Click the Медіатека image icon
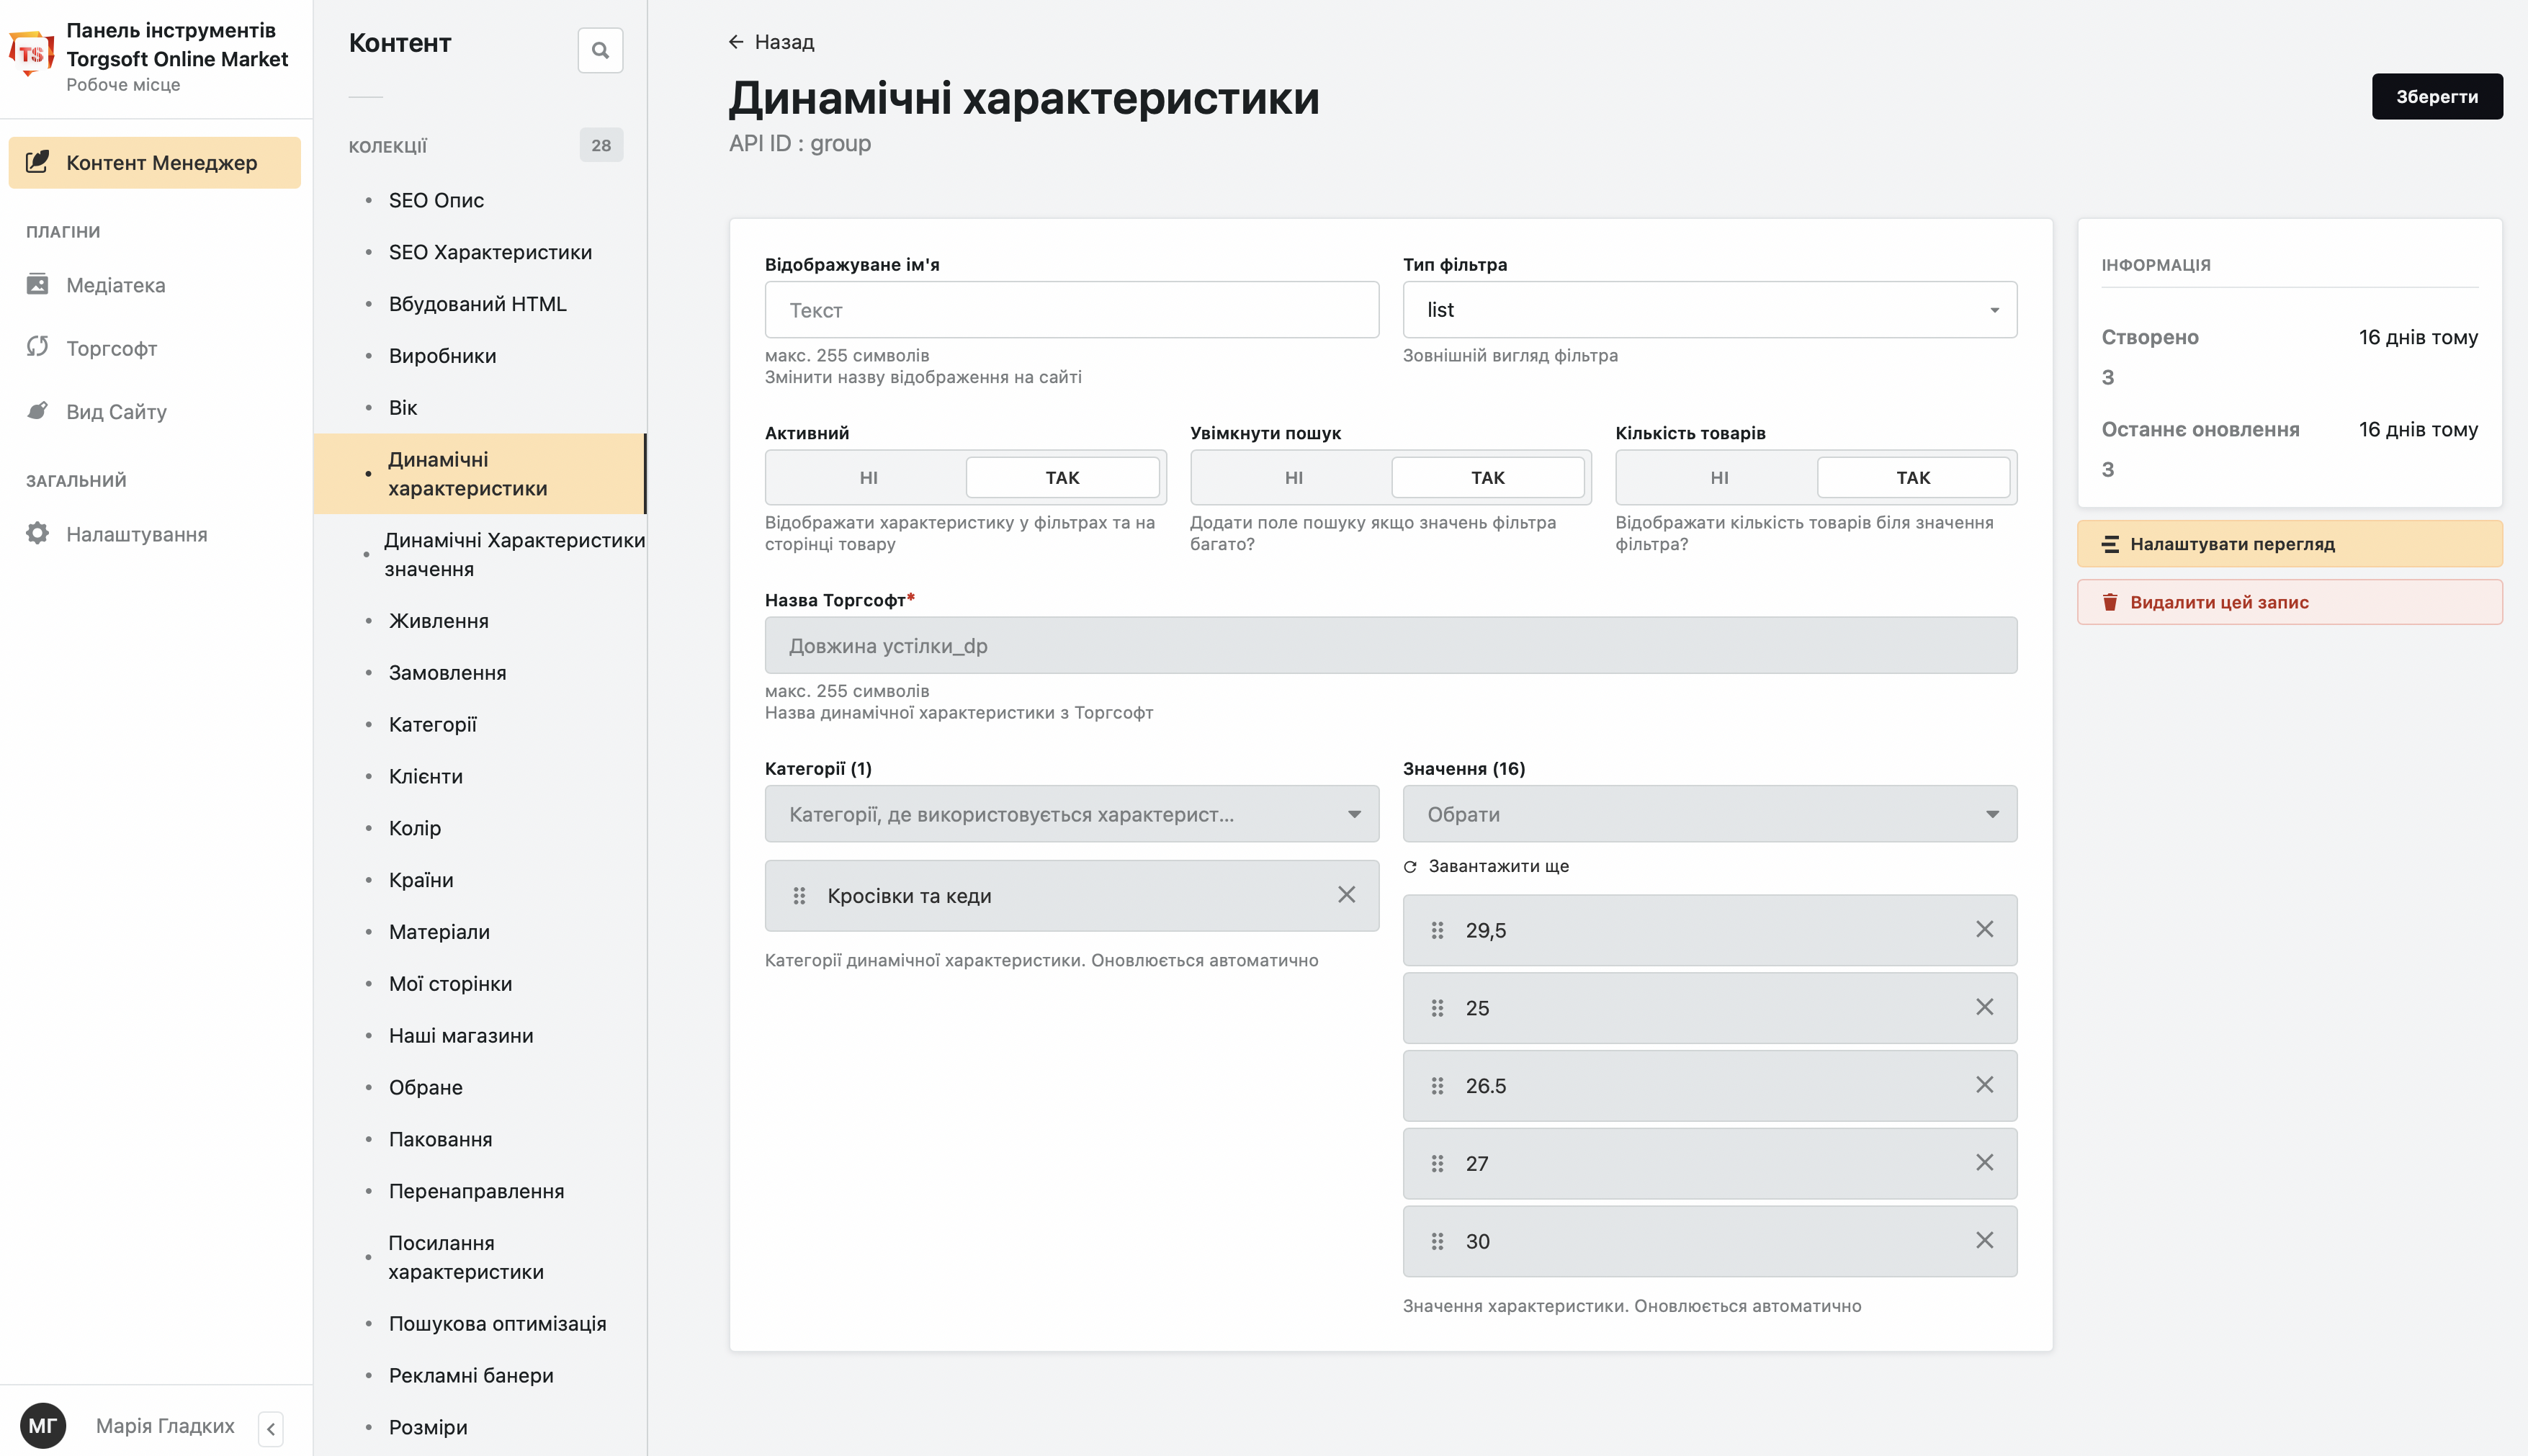 37,284
